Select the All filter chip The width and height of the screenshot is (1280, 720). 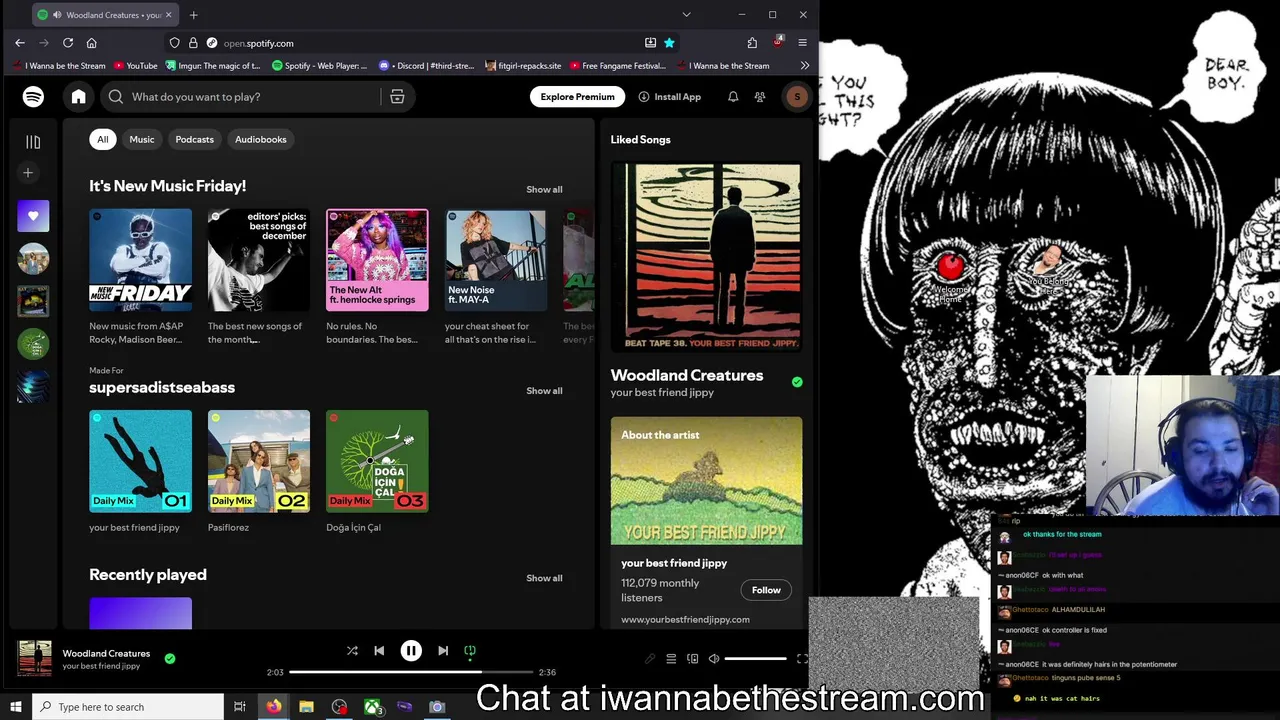click(102, 140)
